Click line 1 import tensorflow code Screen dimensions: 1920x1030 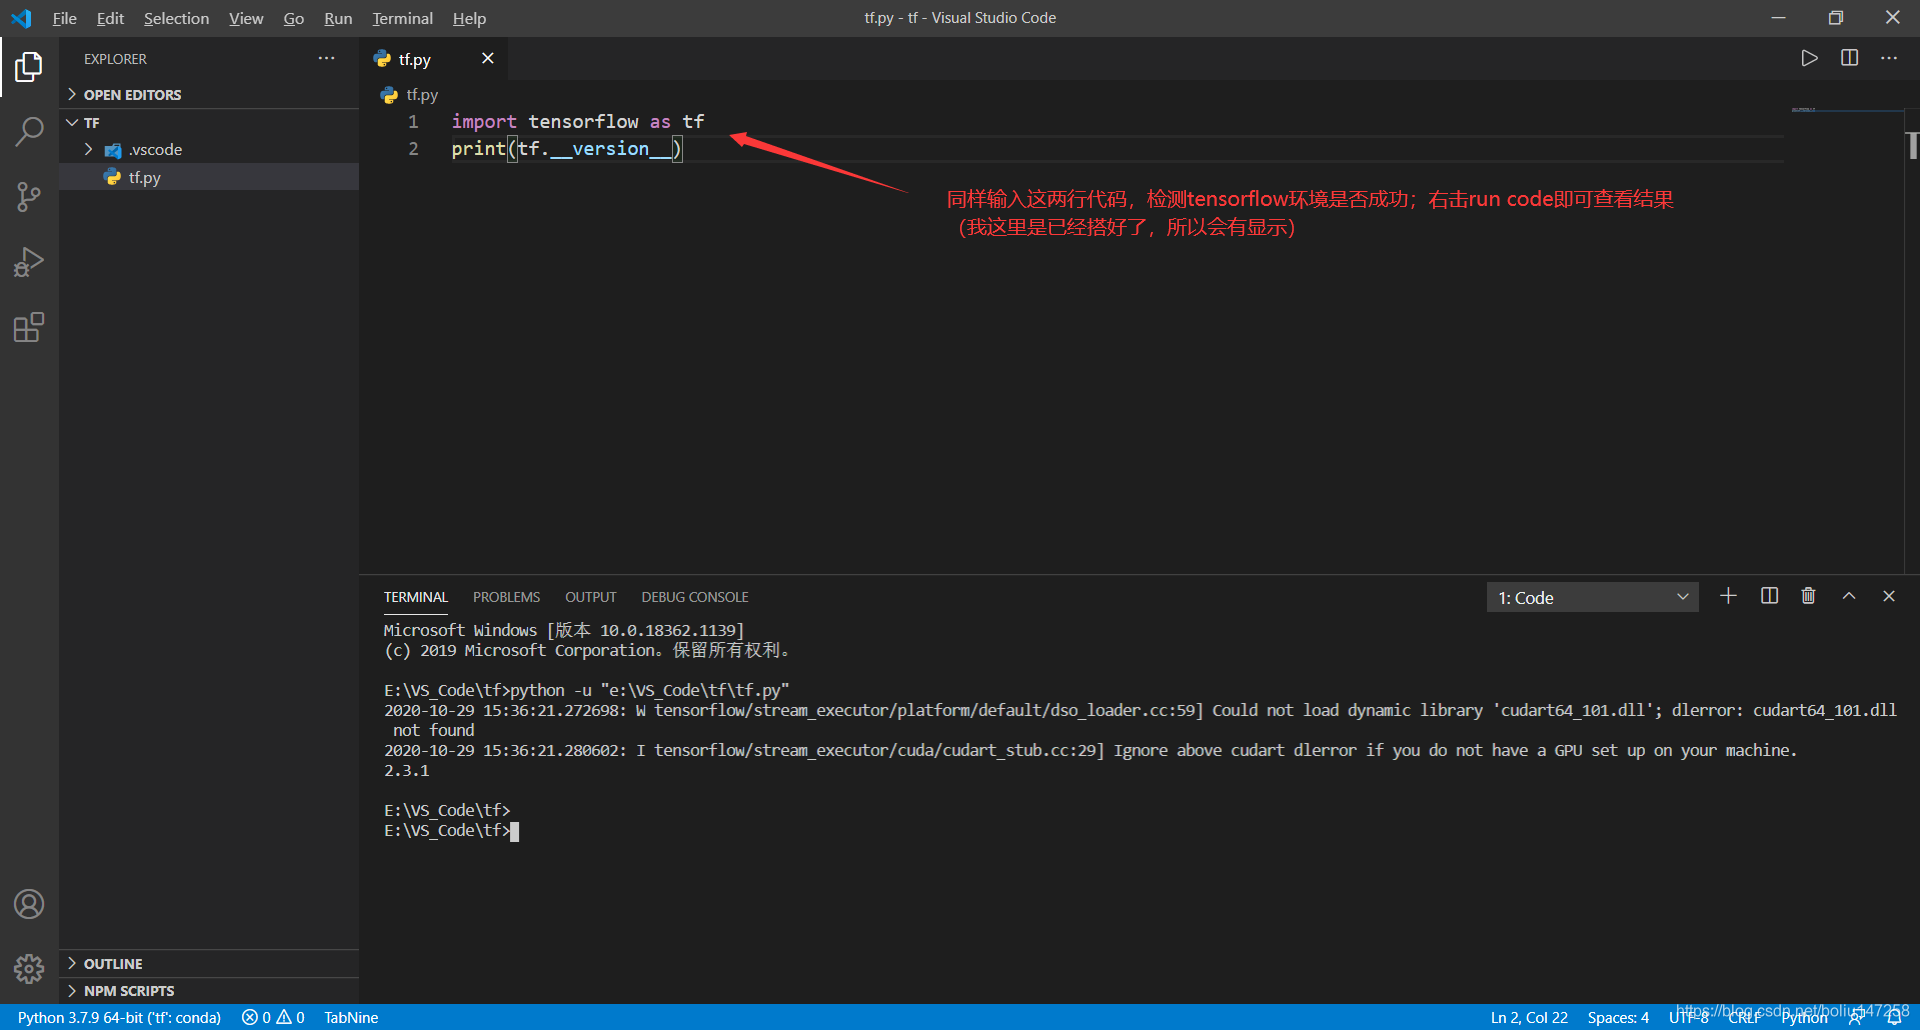[577, 121]
